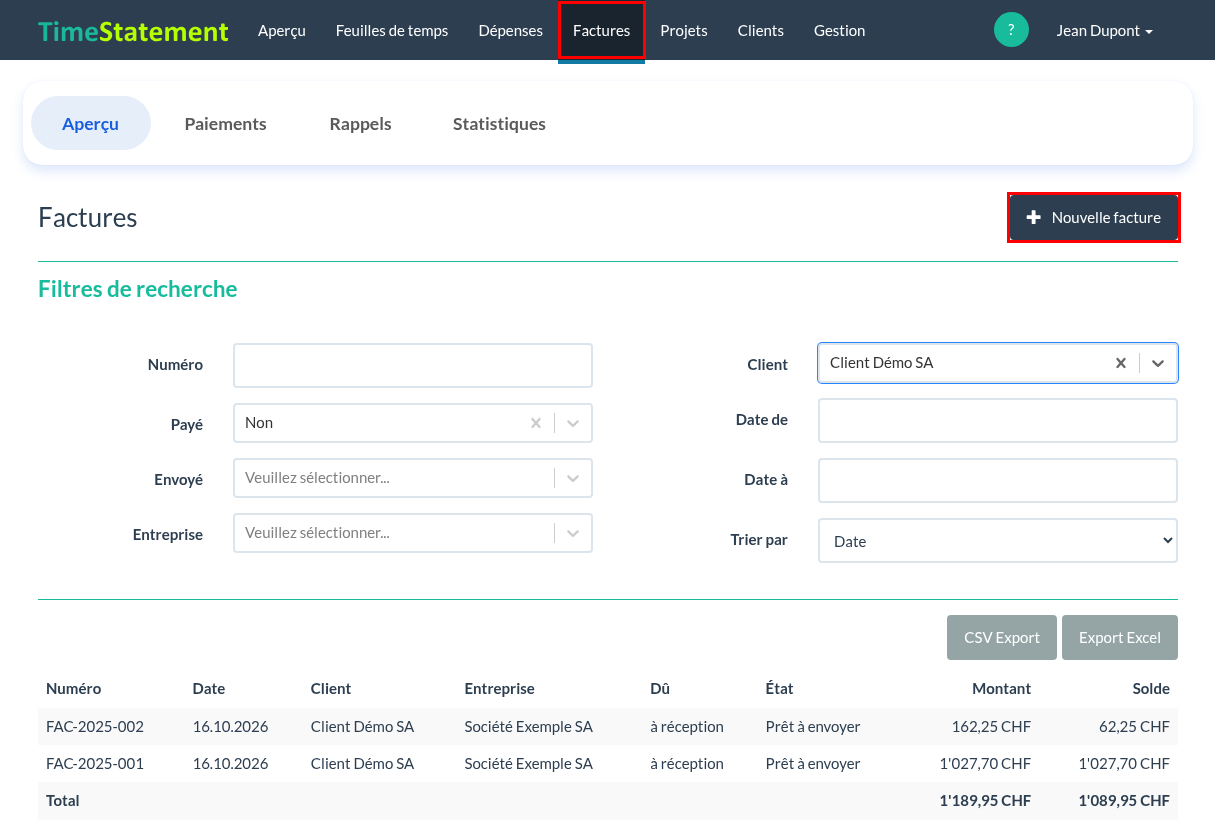Open the Envoyé filter dropdown

(413, 478)
